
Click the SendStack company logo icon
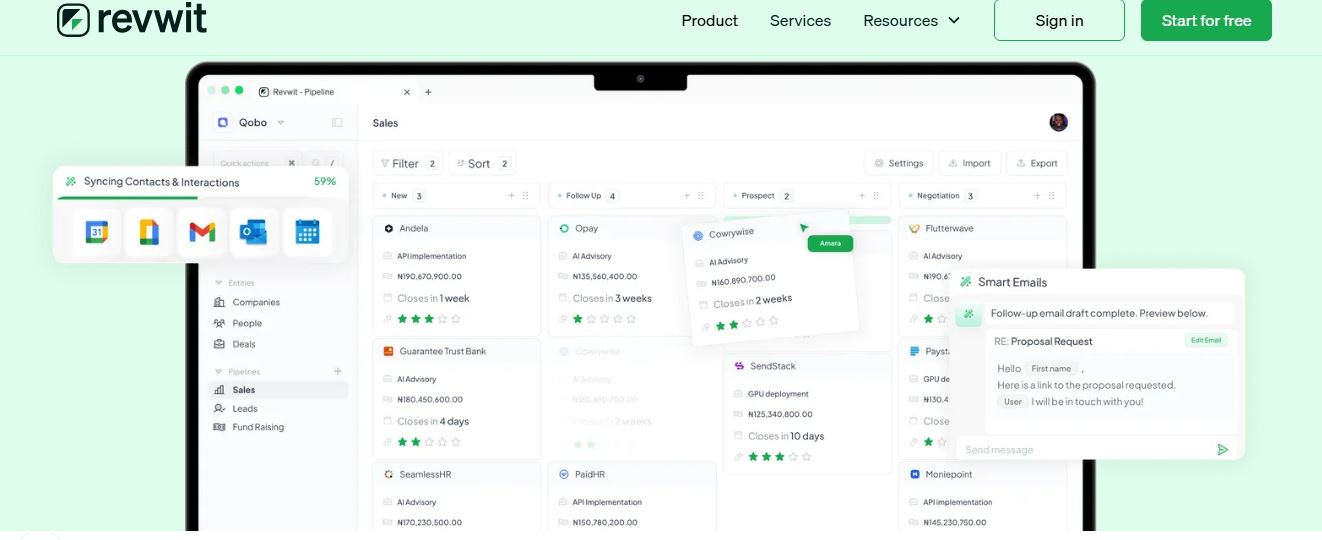(x=739, y=366)
